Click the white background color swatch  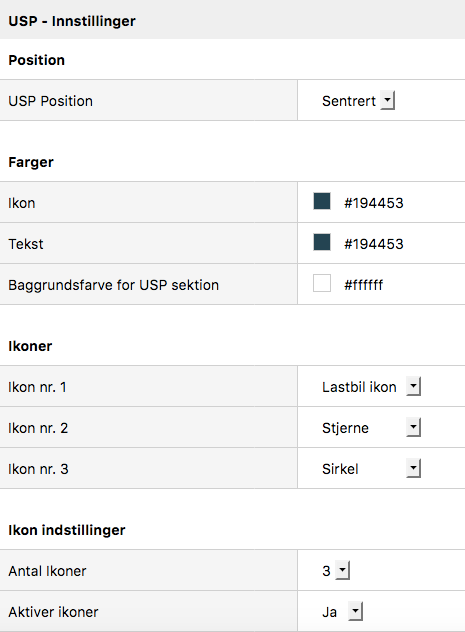coord(322,283)
